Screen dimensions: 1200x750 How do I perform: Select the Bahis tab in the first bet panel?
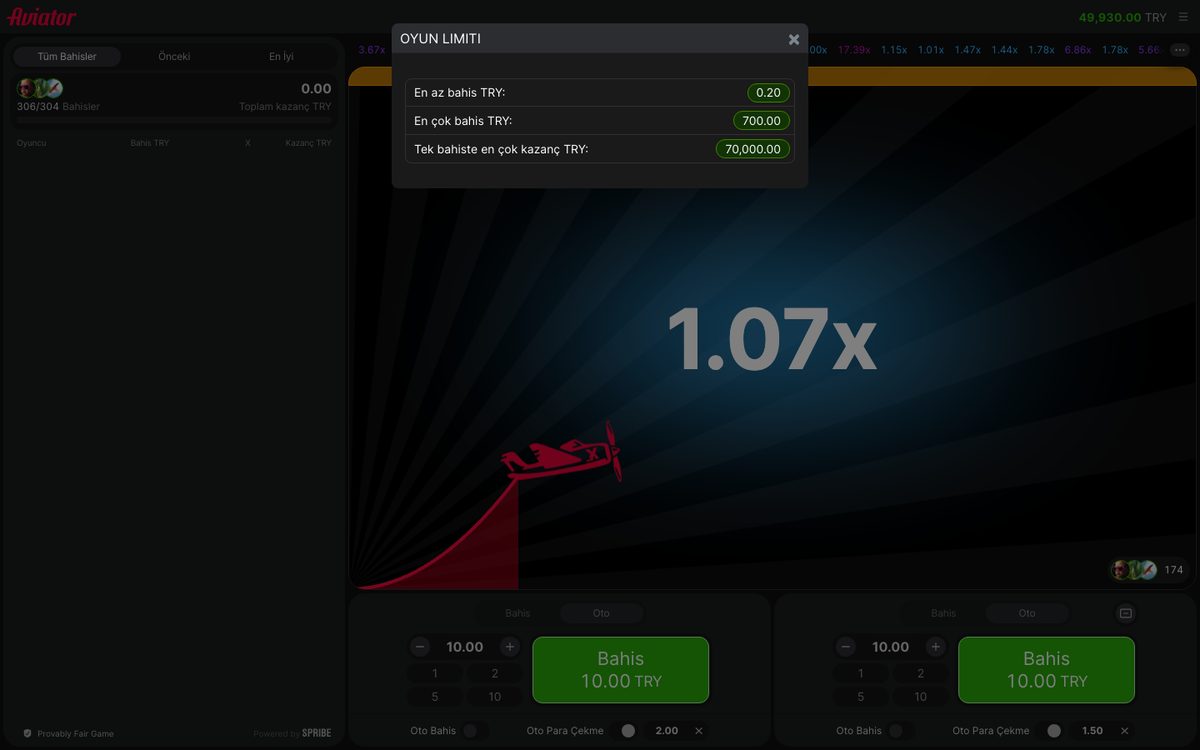pos(518,613)
